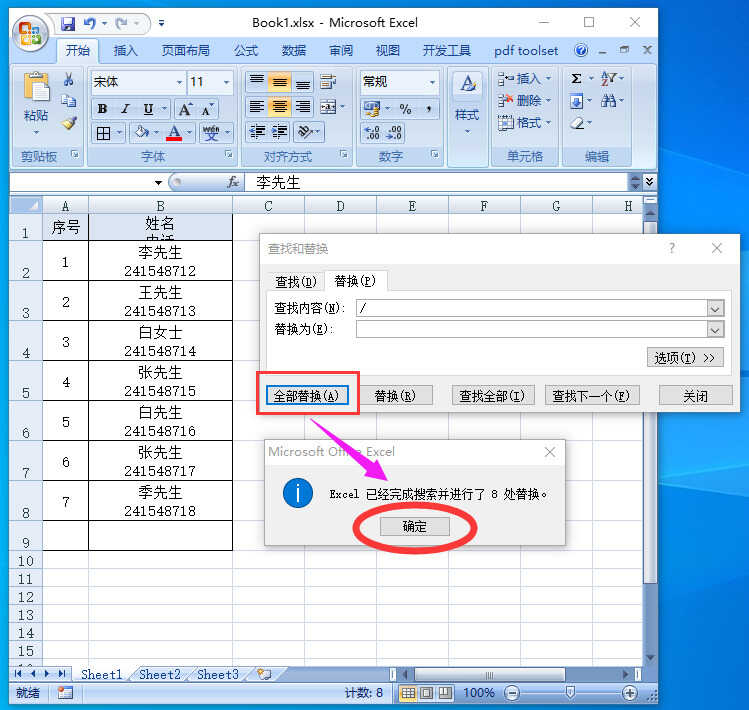Open number format 常规 dropdown
Image resolution: width=749 pixels, height=710 pixels.
pos(432,82)
